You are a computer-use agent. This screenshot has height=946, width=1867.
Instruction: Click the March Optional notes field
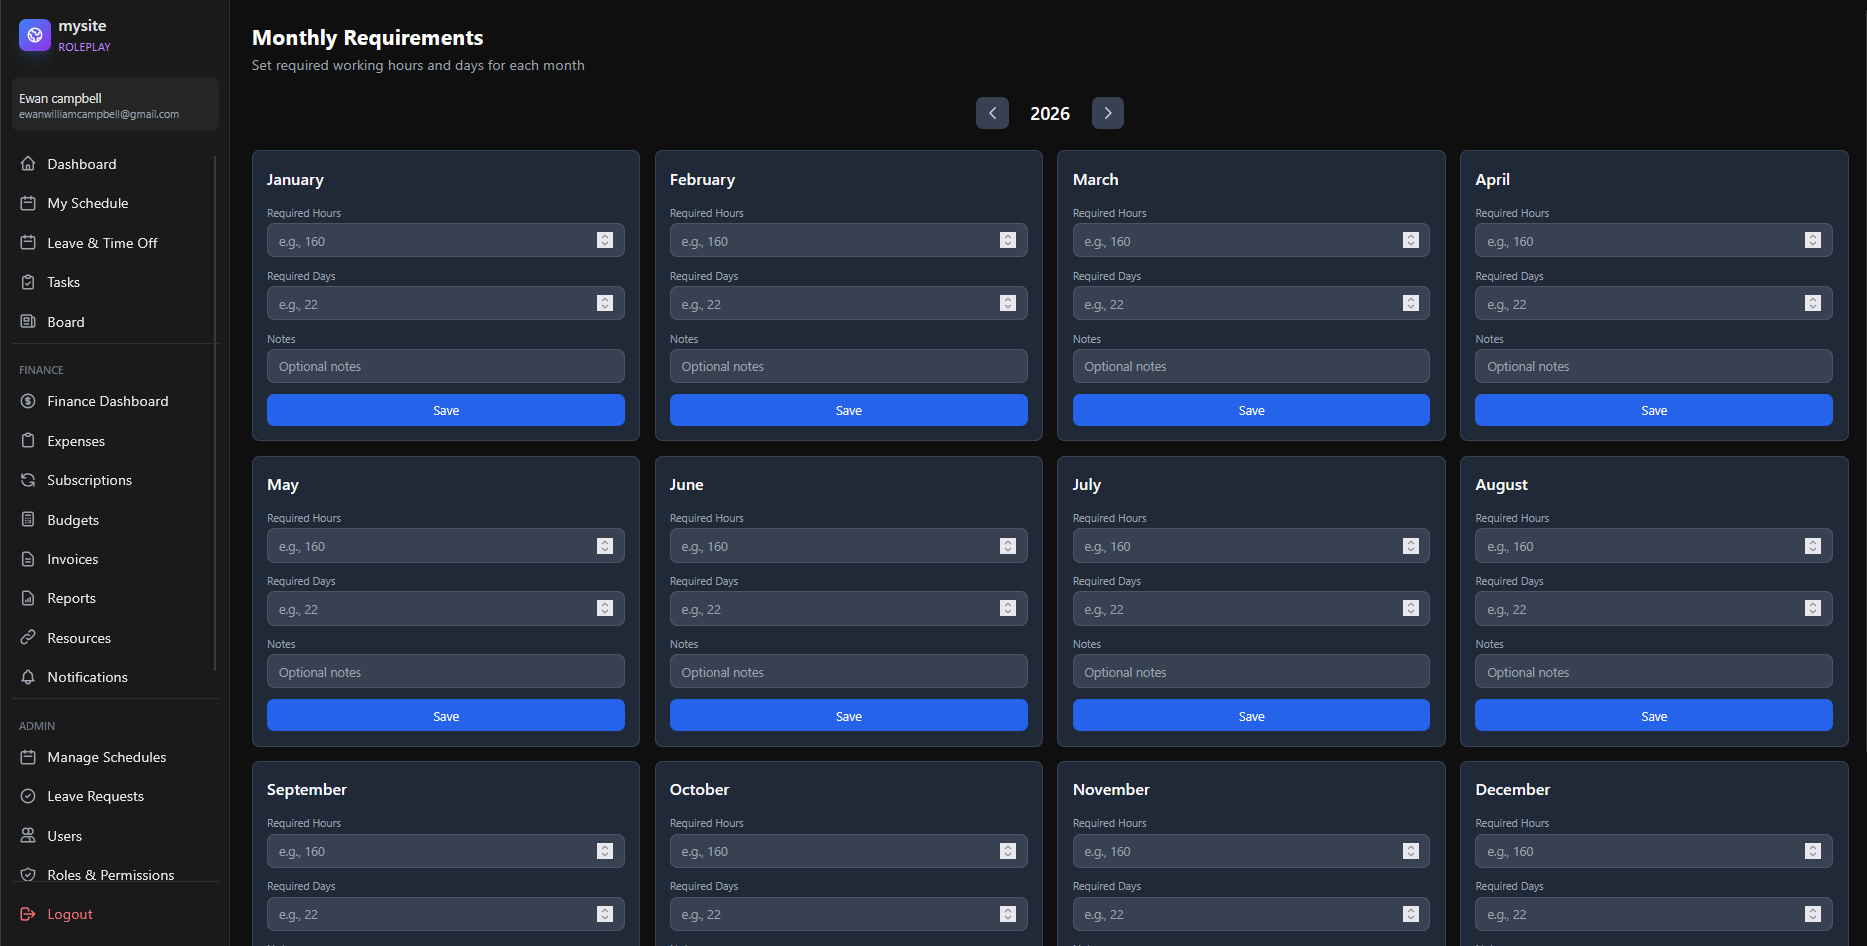tap(1250, 367)
